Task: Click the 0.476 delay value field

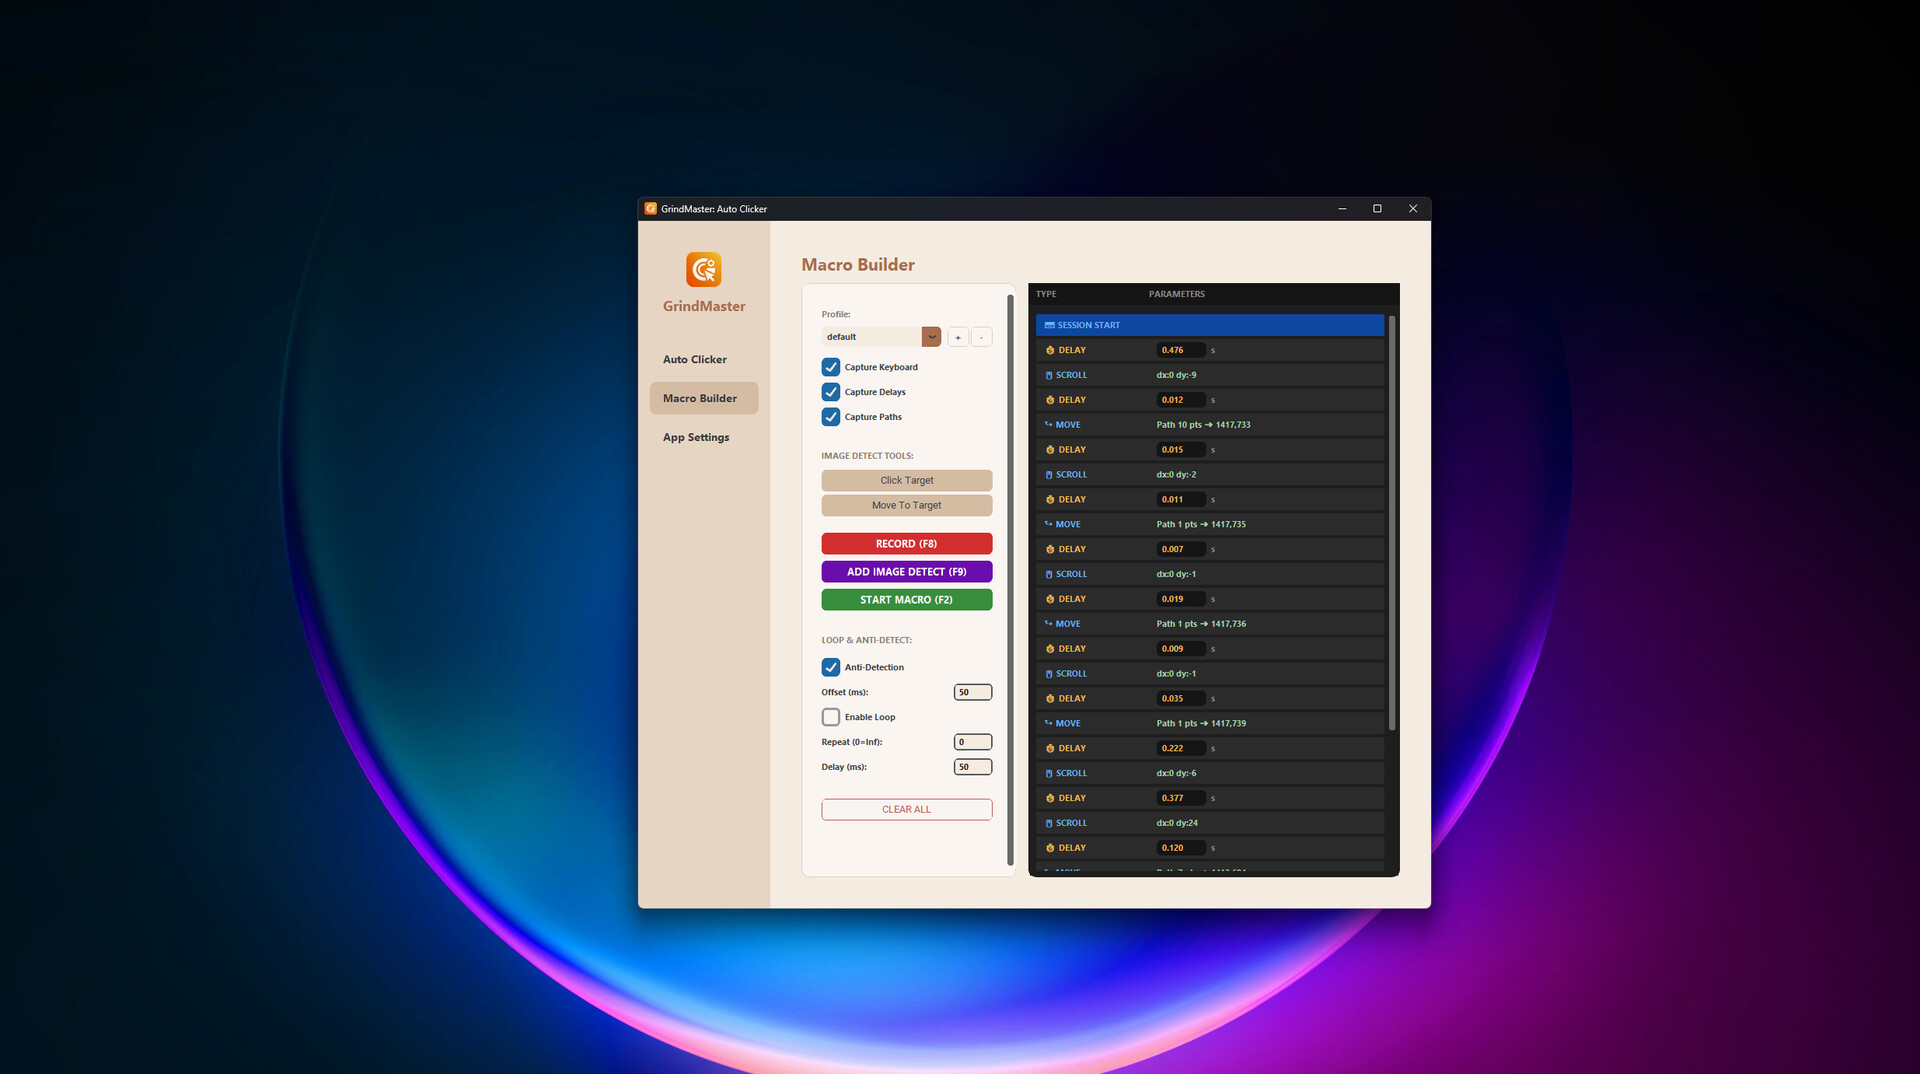Action: [1181, 350]
